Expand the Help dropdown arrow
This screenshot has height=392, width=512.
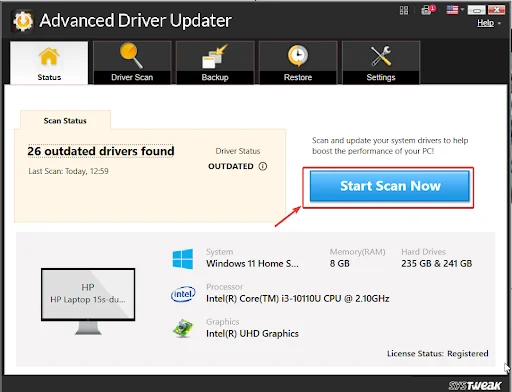point(499,23)
